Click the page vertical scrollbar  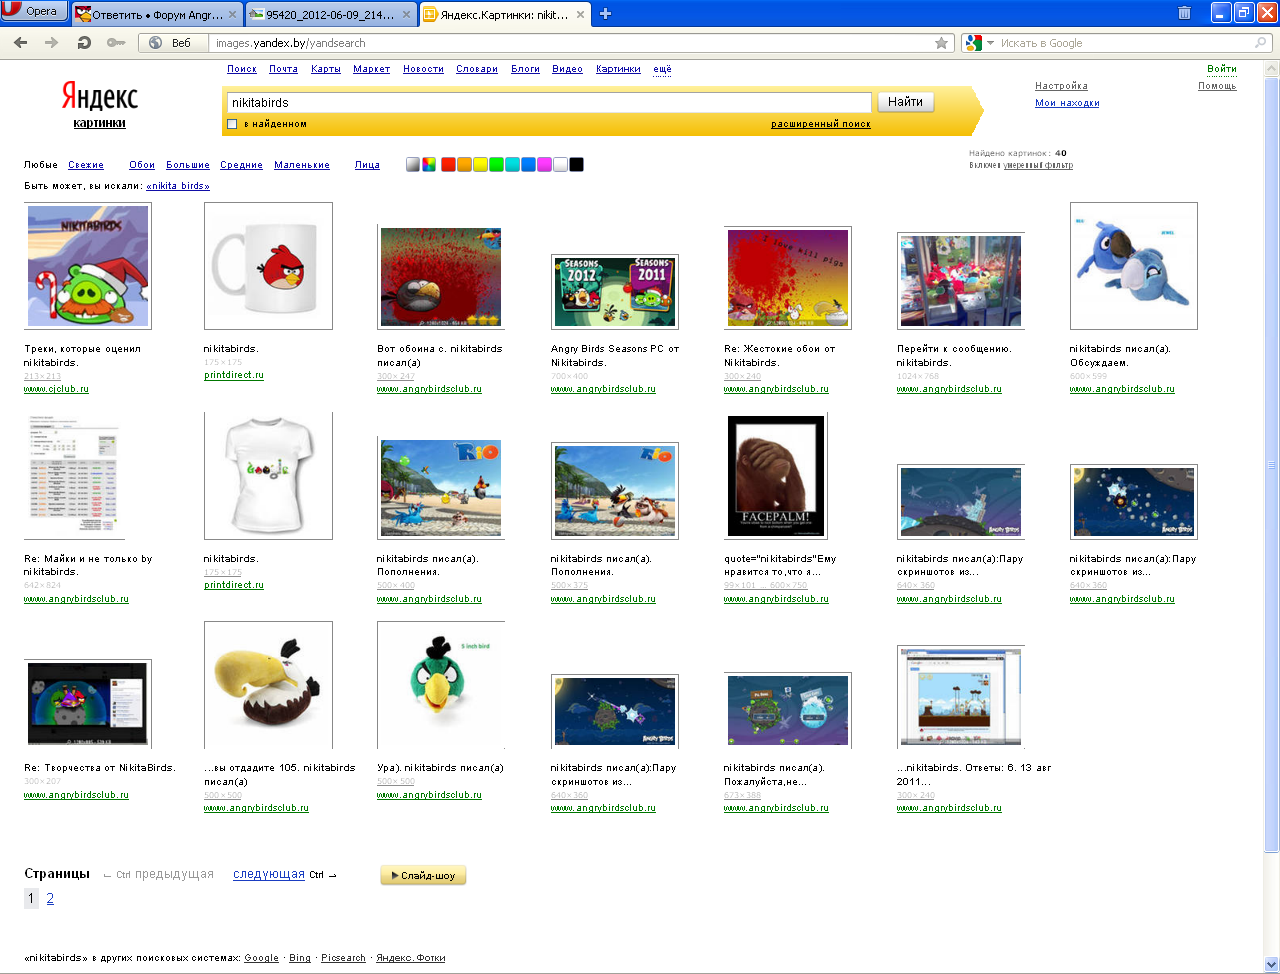[1271, 465]
